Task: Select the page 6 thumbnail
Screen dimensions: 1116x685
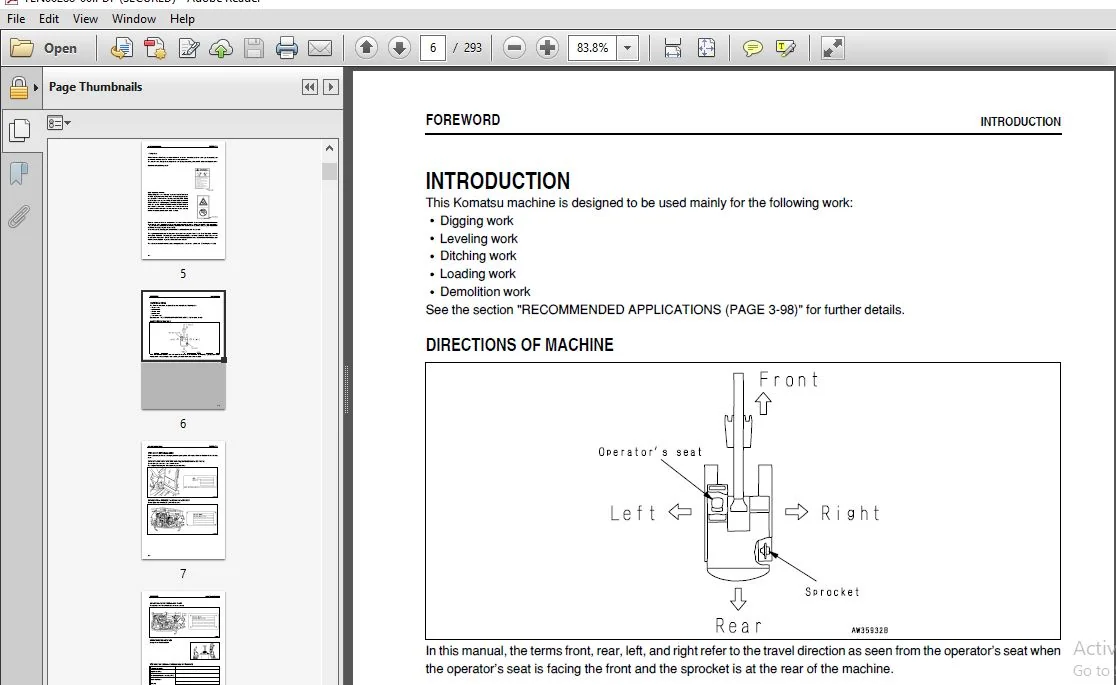Action: (x=183, y=350)
